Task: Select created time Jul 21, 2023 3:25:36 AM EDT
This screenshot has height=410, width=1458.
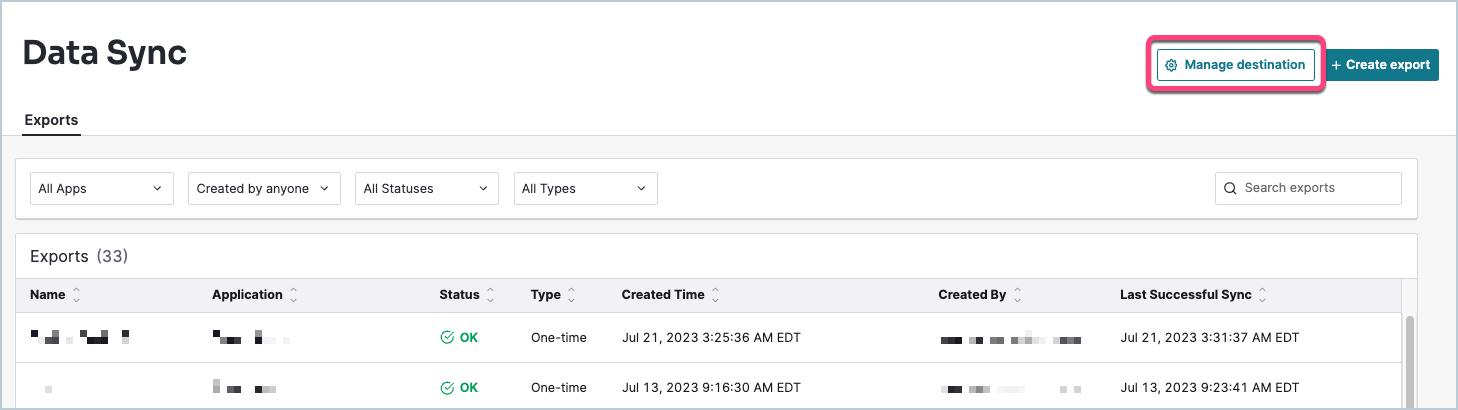Action: point(711,338)
